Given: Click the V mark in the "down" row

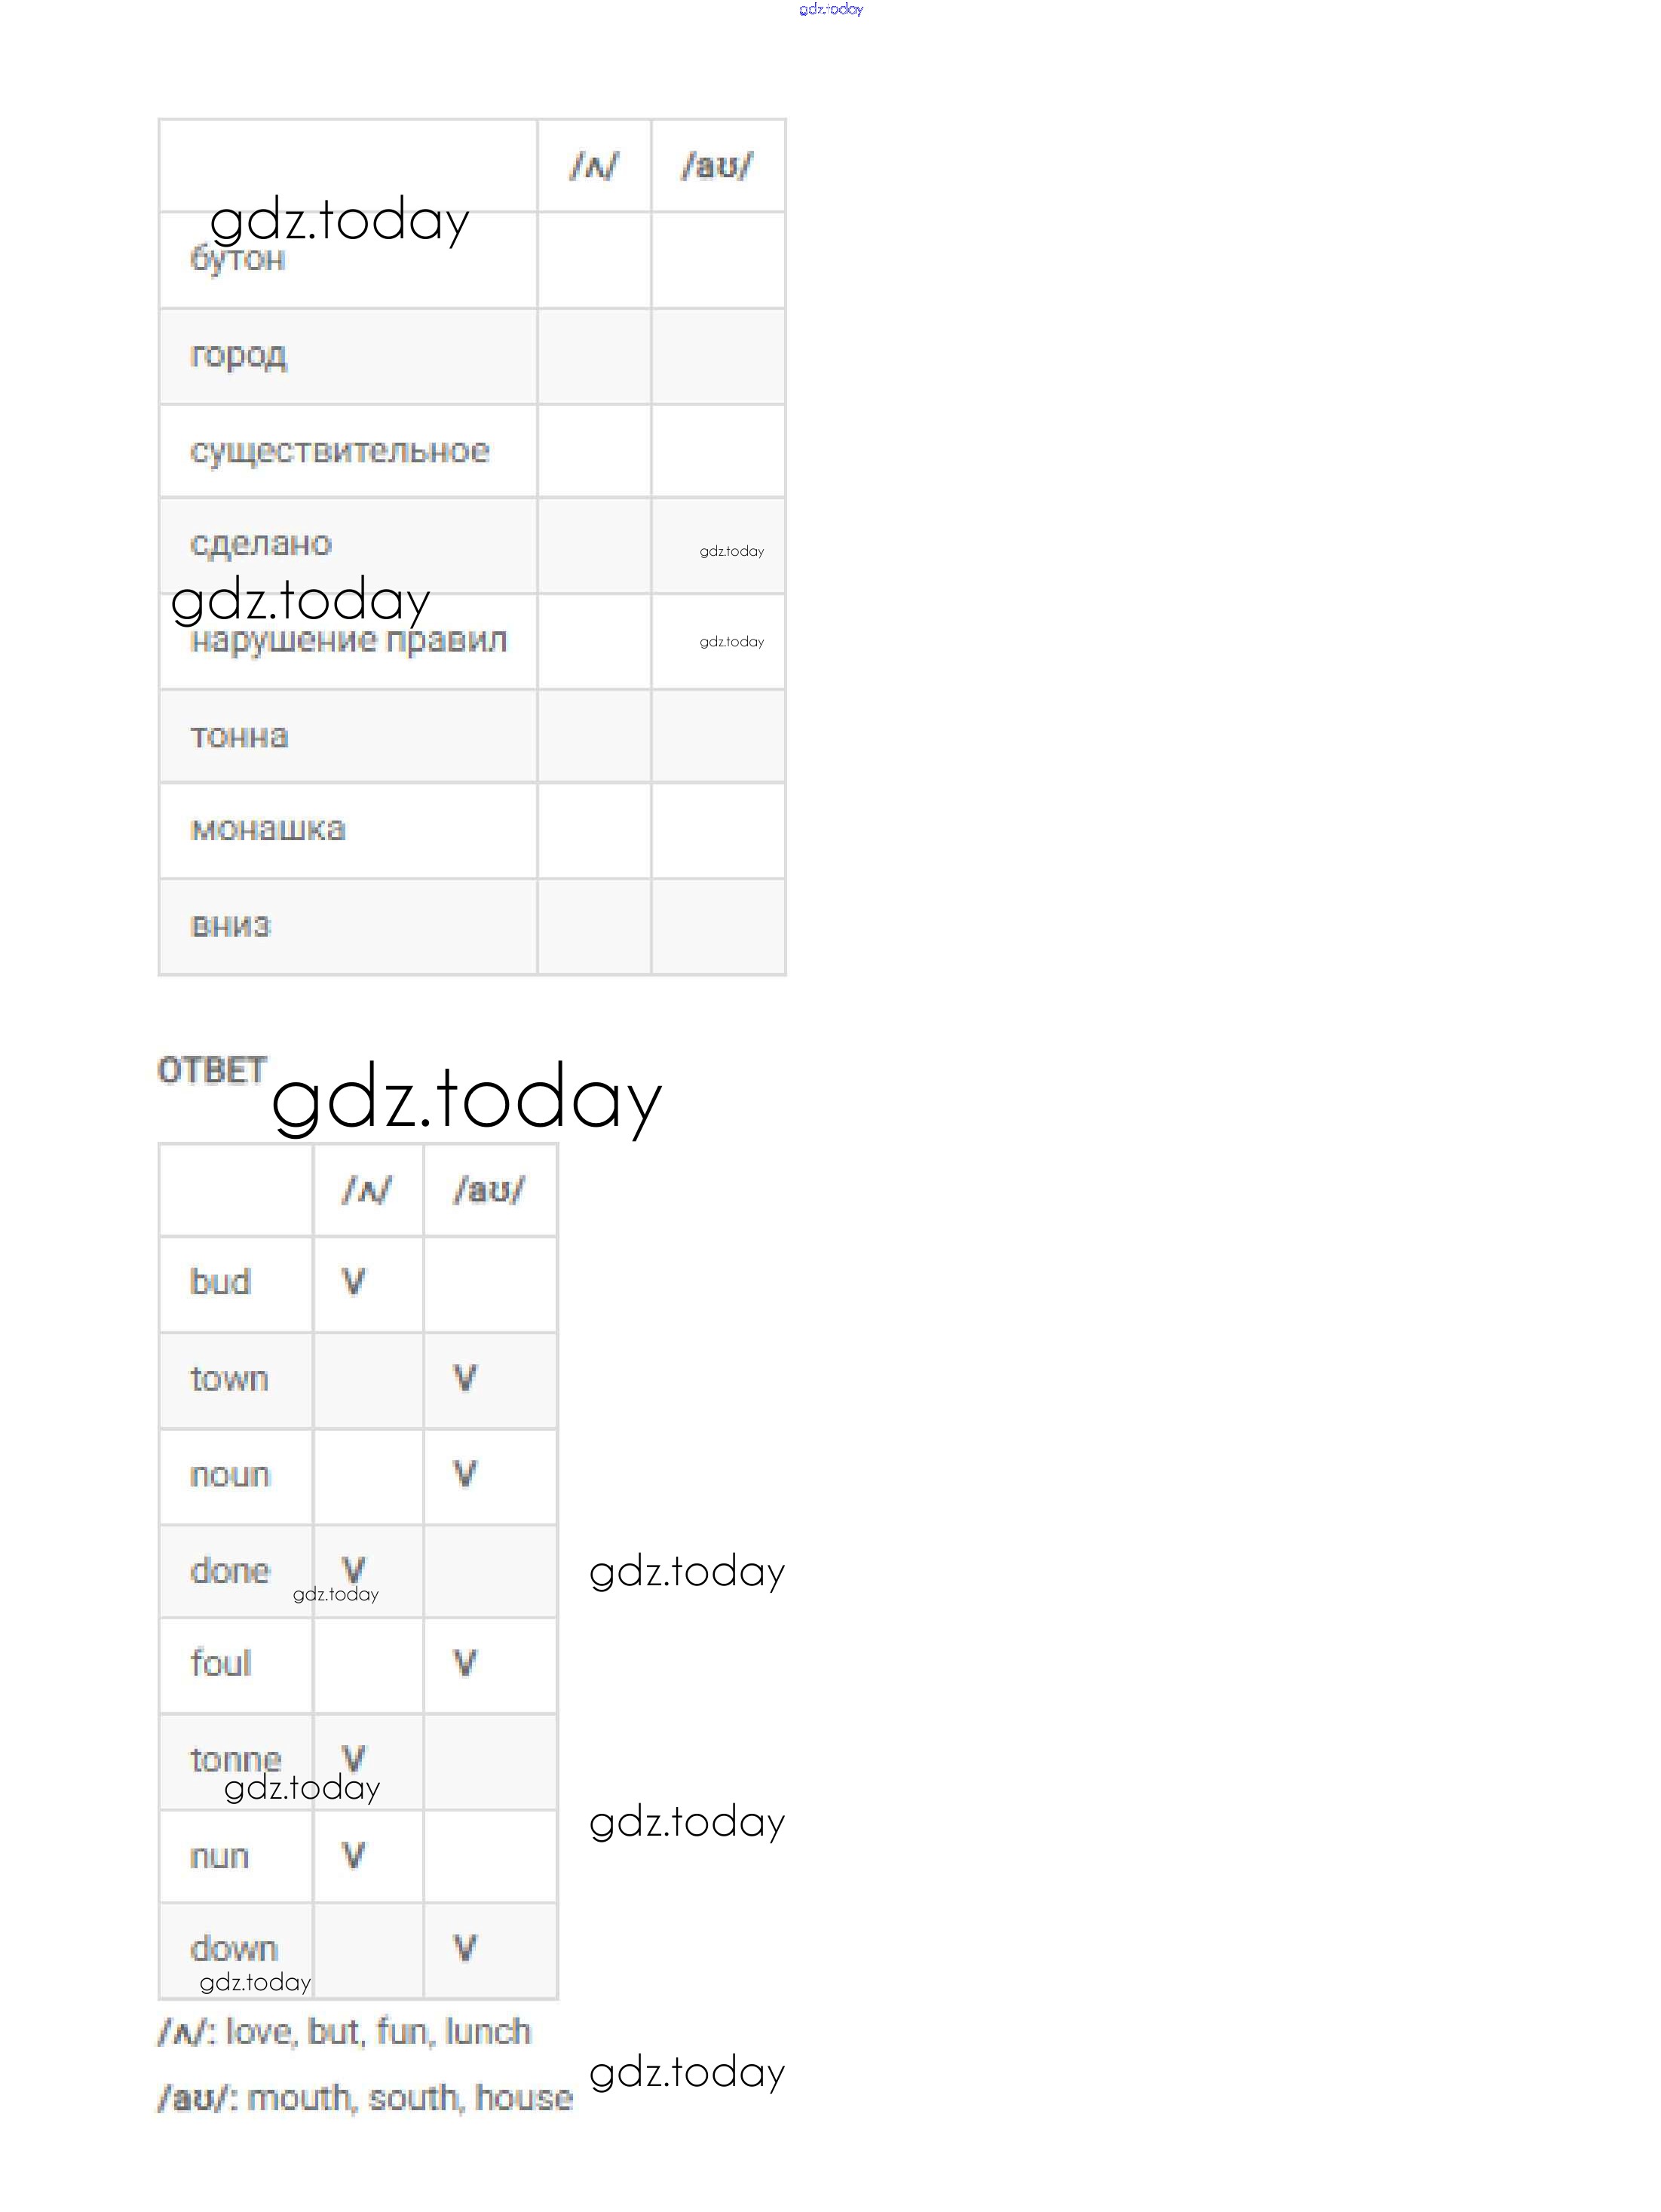Looking at the screenshot, I should coord(465,1948).
